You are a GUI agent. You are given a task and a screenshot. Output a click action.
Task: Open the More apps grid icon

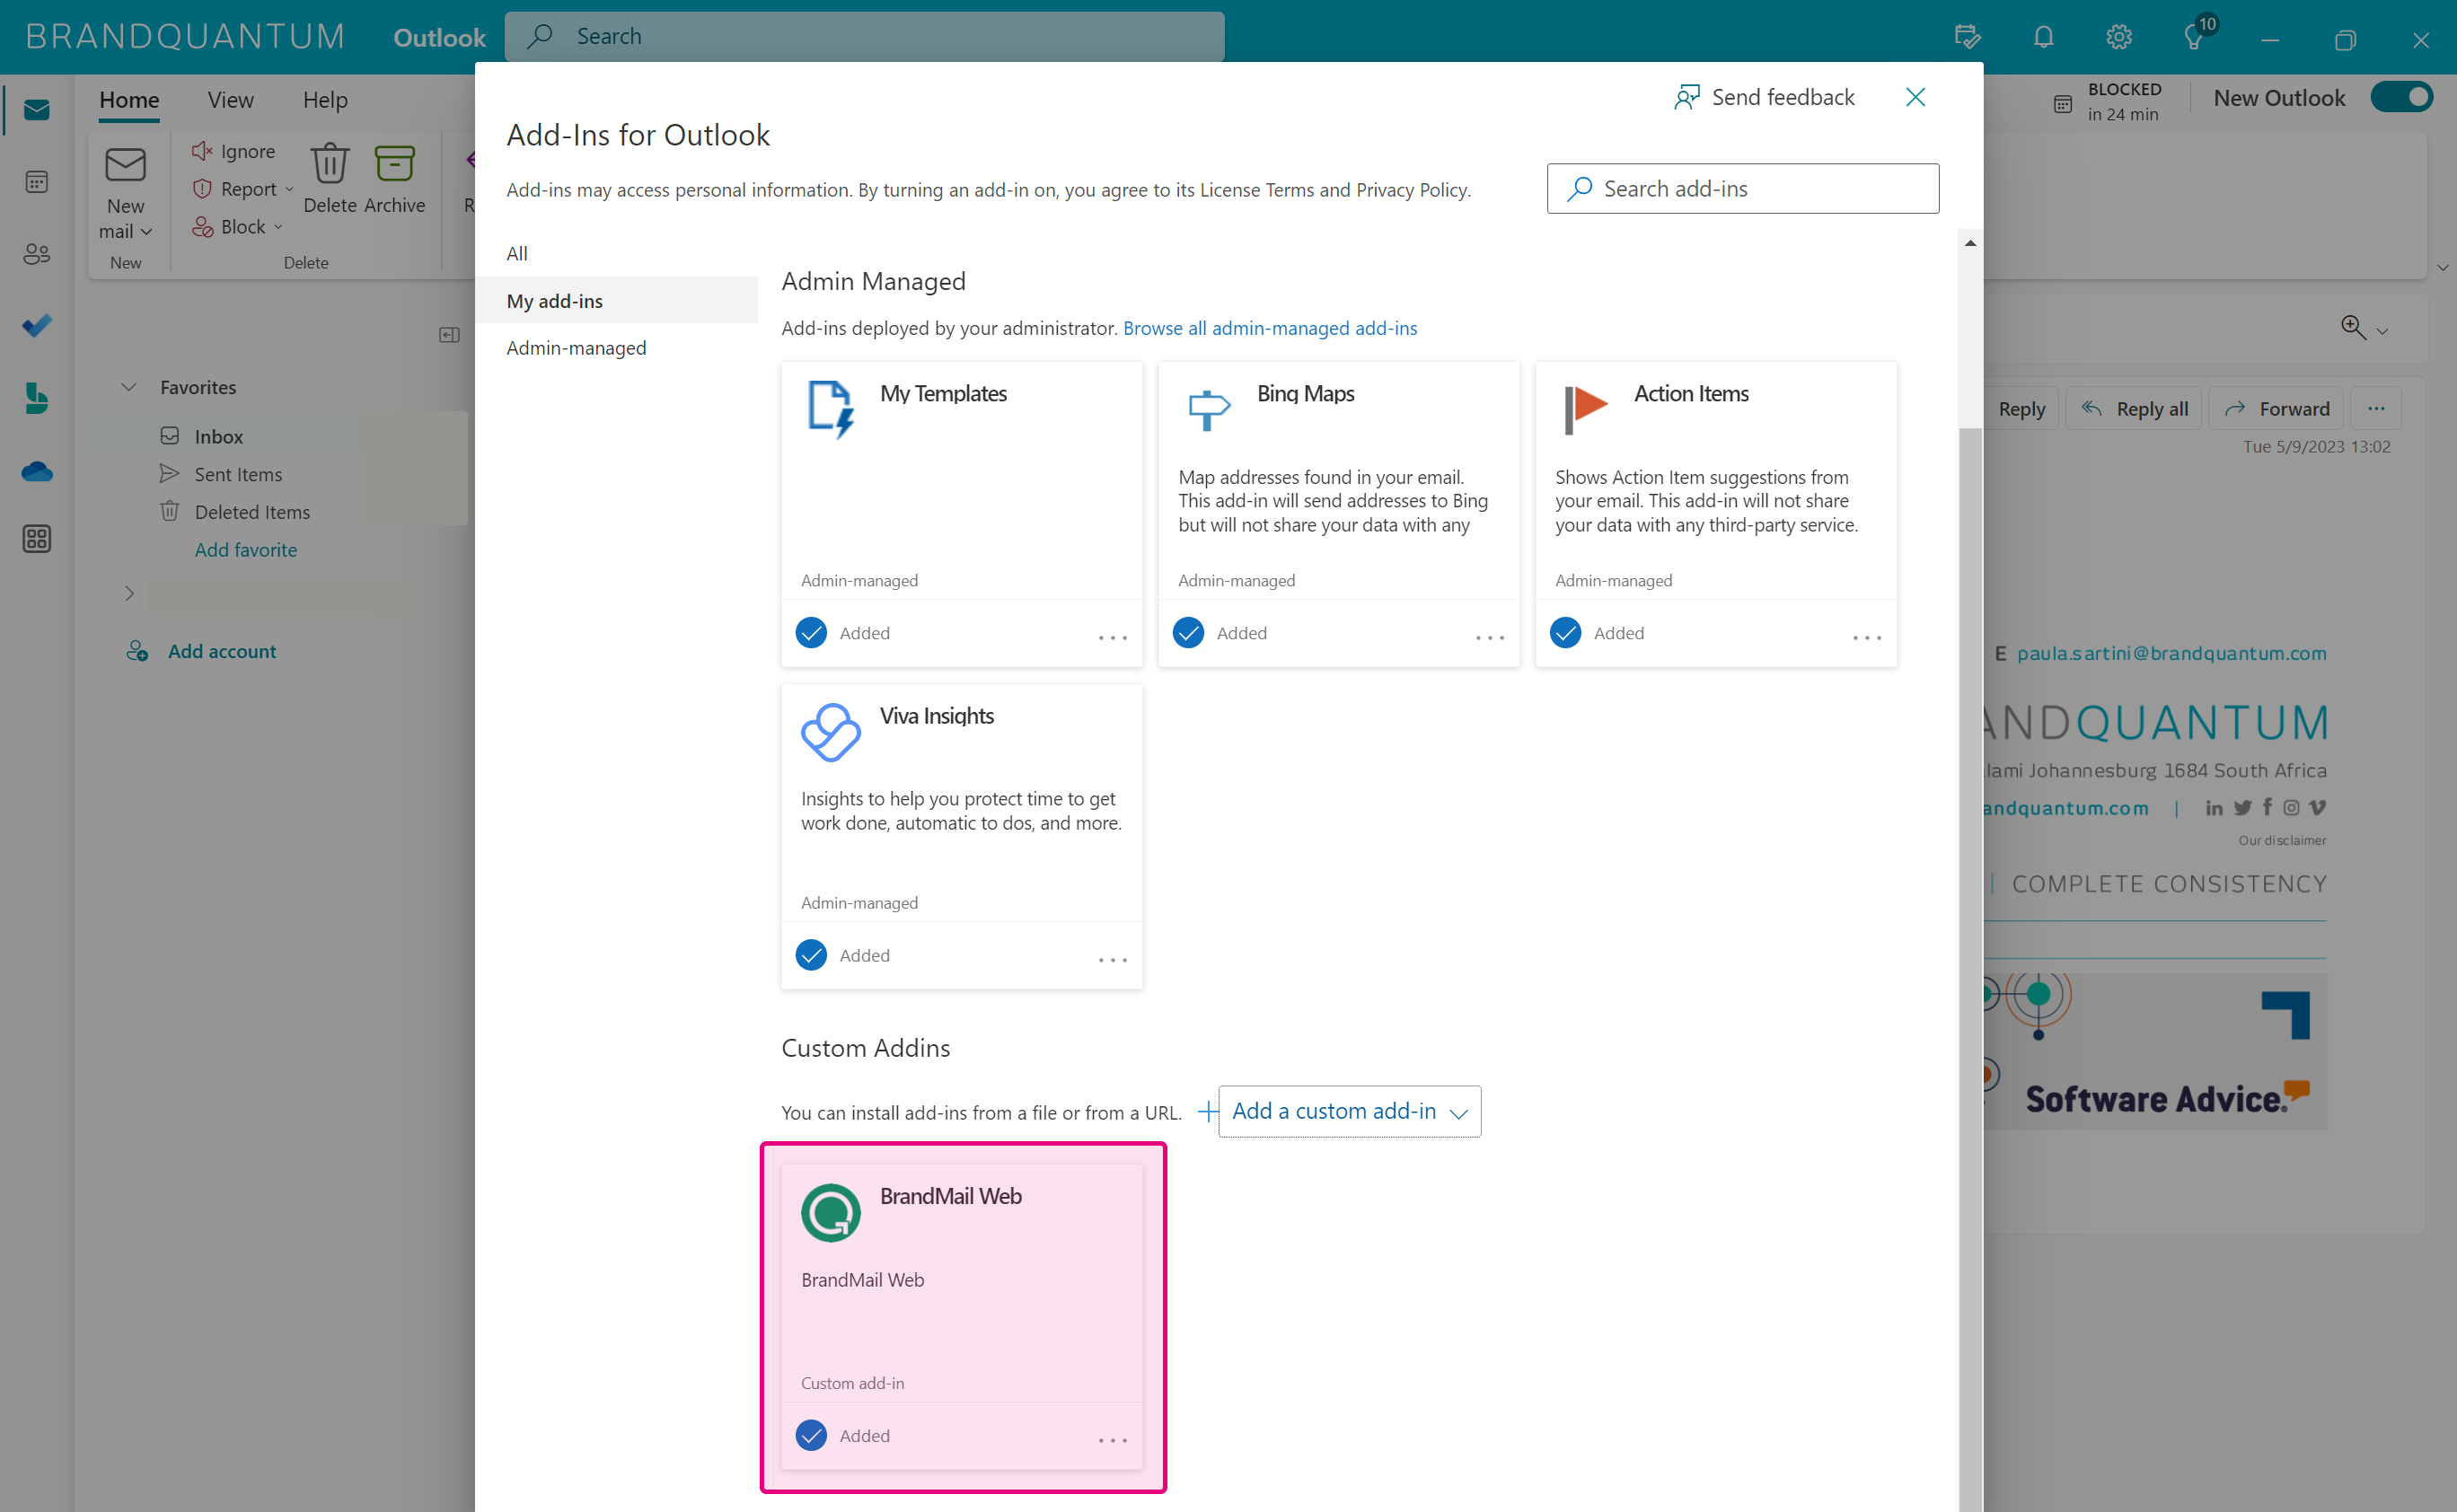[x=37, y=539]
